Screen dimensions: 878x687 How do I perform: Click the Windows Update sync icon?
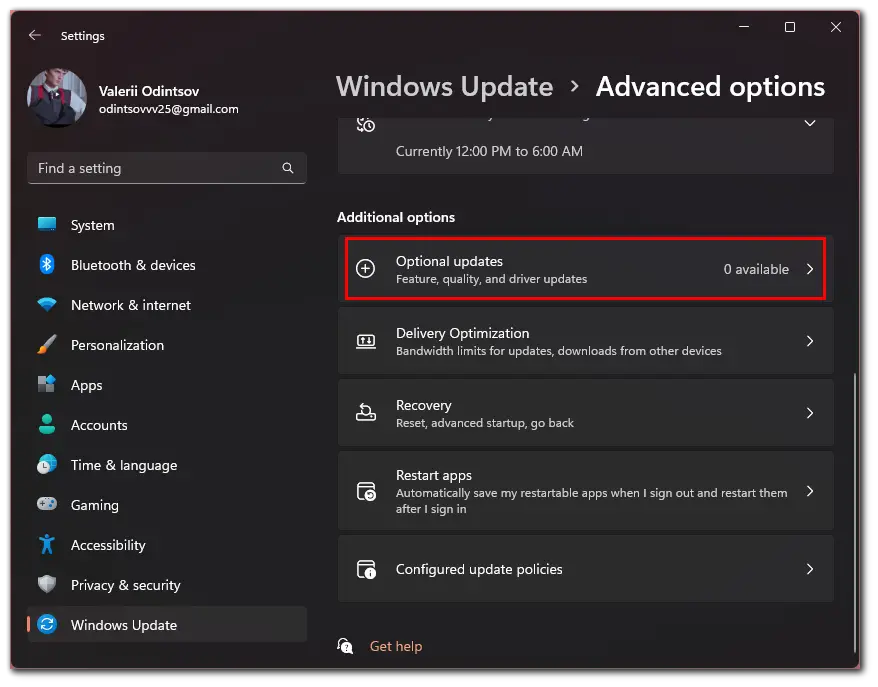[x=47, y=624]
